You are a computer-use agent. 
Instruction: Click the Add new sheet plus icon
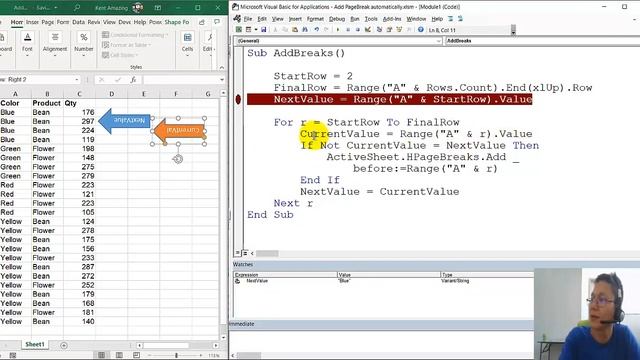coord(64,345)
